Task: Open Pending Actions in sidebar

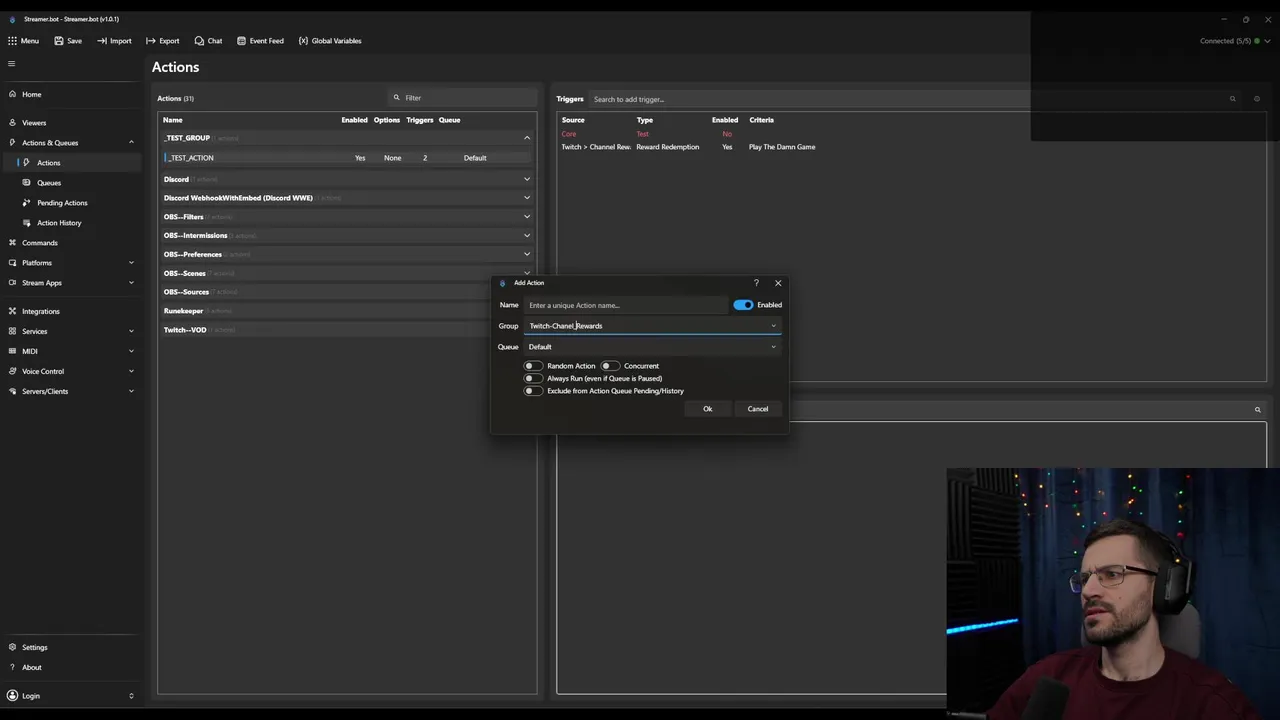Action: [62, 203]
